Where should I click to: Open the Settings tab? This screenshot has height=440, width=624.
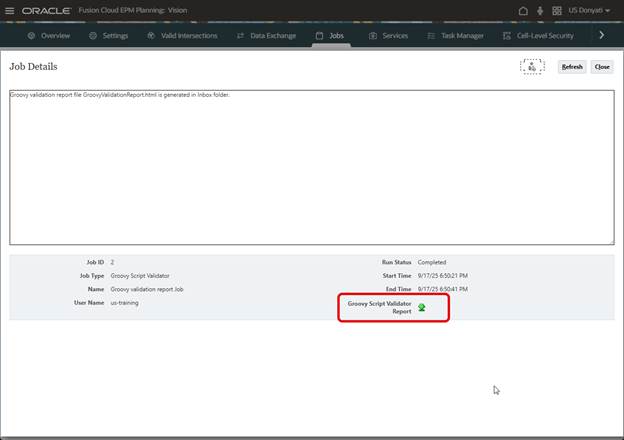(x=108, y=35)
